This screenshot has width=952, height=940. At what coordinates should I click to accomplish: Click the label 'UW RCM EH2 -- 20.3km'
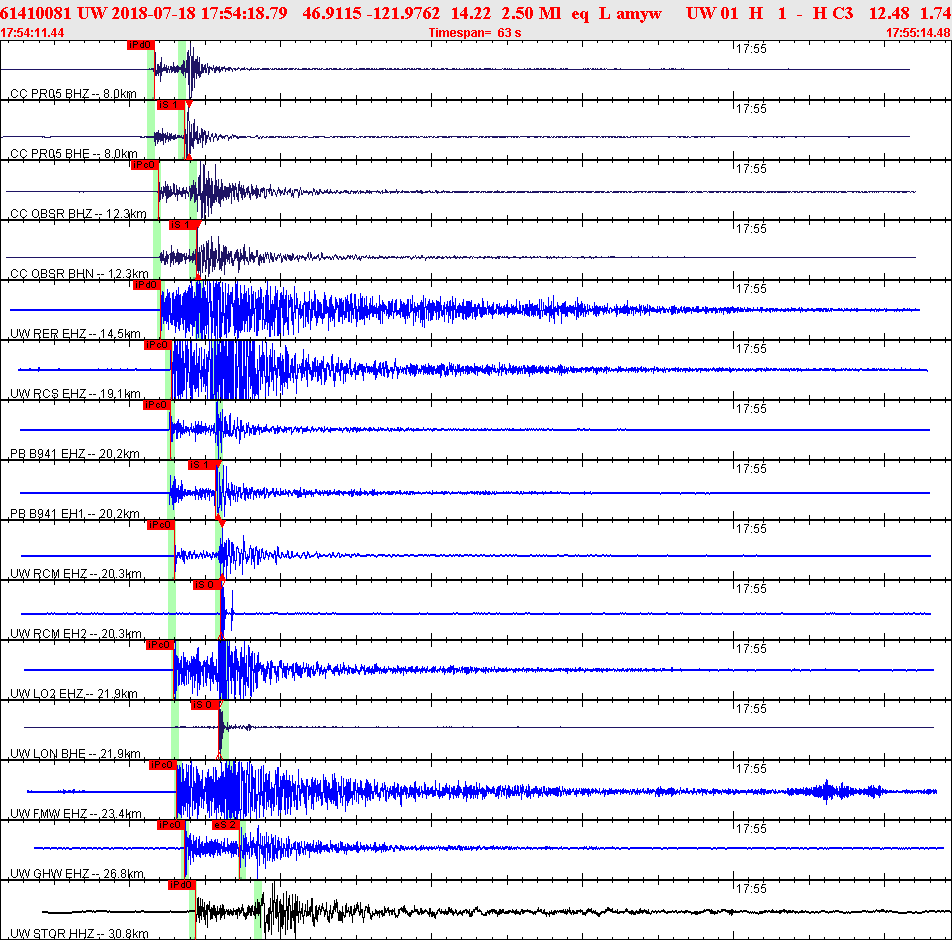(76, 634)
